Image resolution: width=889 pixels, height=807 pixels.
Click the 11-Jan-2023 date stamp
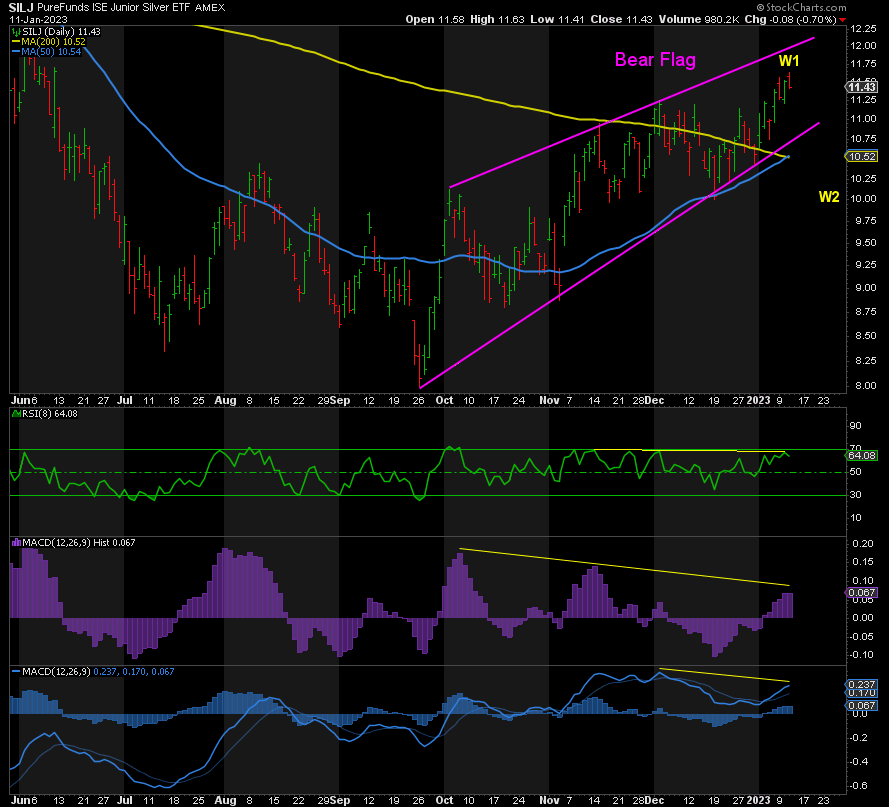[x=38, y=19]
